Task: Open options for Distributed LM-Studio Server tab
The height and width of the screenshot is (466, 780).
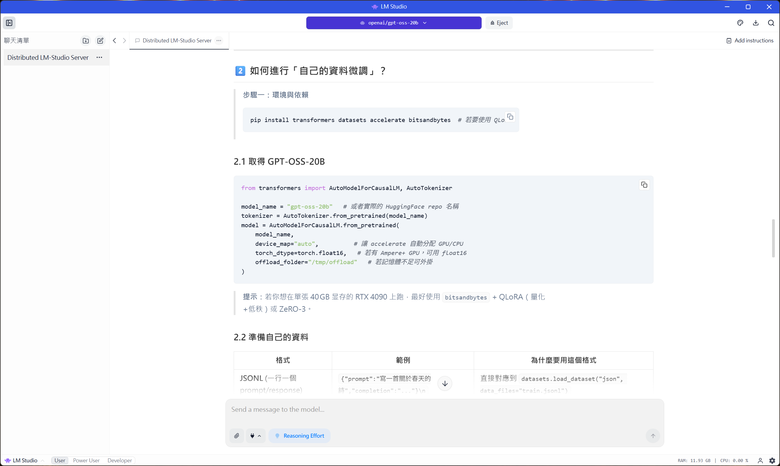Action: point(219,41)
